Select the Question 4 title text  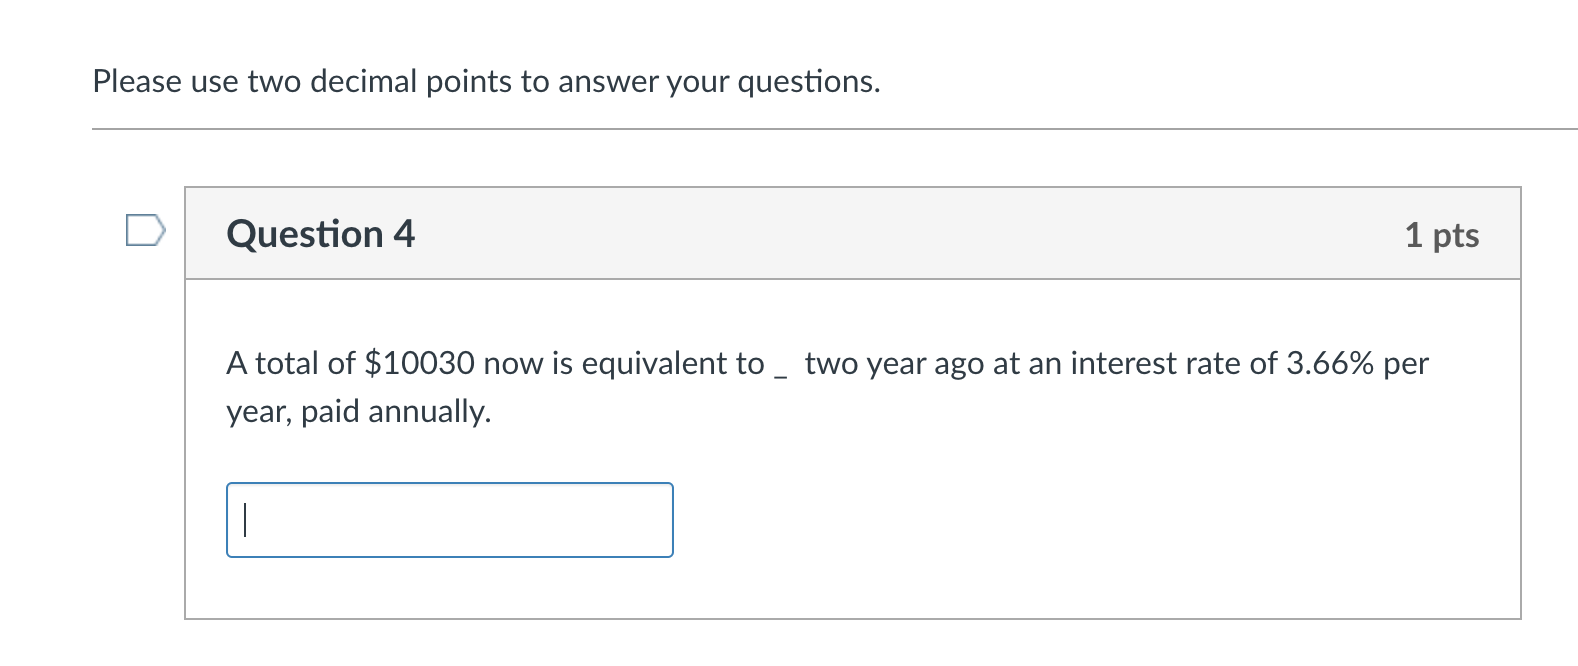tap(320, 234)
